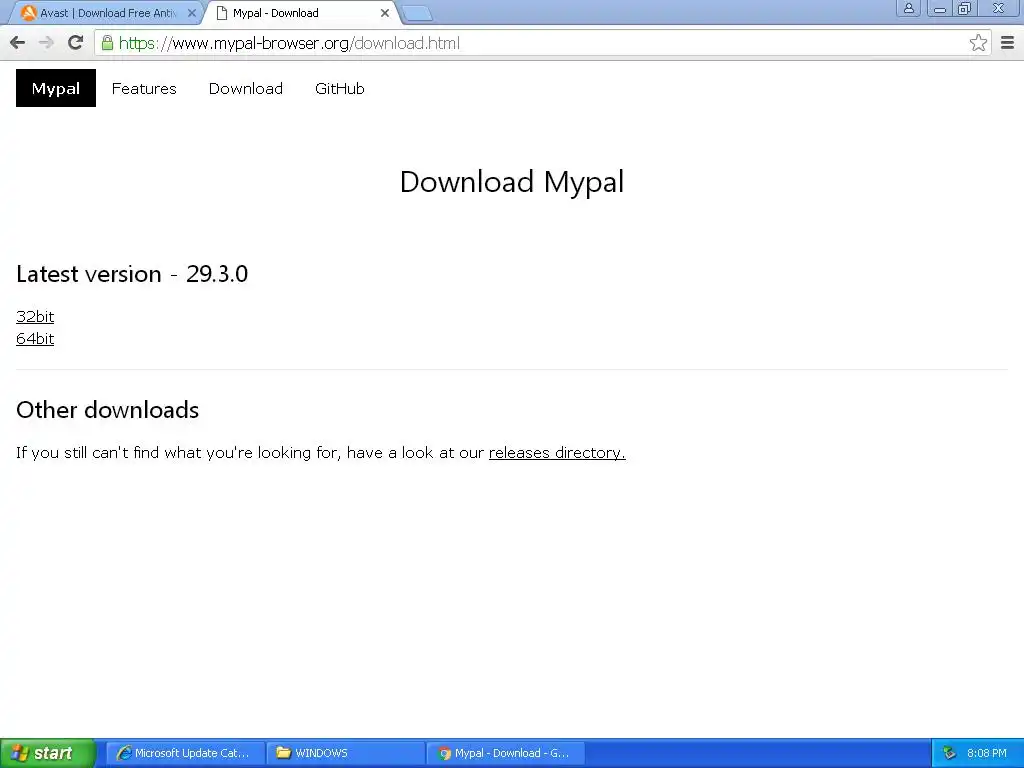Open the GitHub nav item

(x=340, y=88)
